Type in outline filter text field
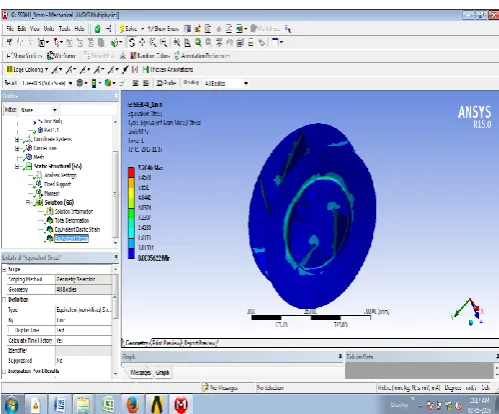499x414 pixels. coord(88,110)
